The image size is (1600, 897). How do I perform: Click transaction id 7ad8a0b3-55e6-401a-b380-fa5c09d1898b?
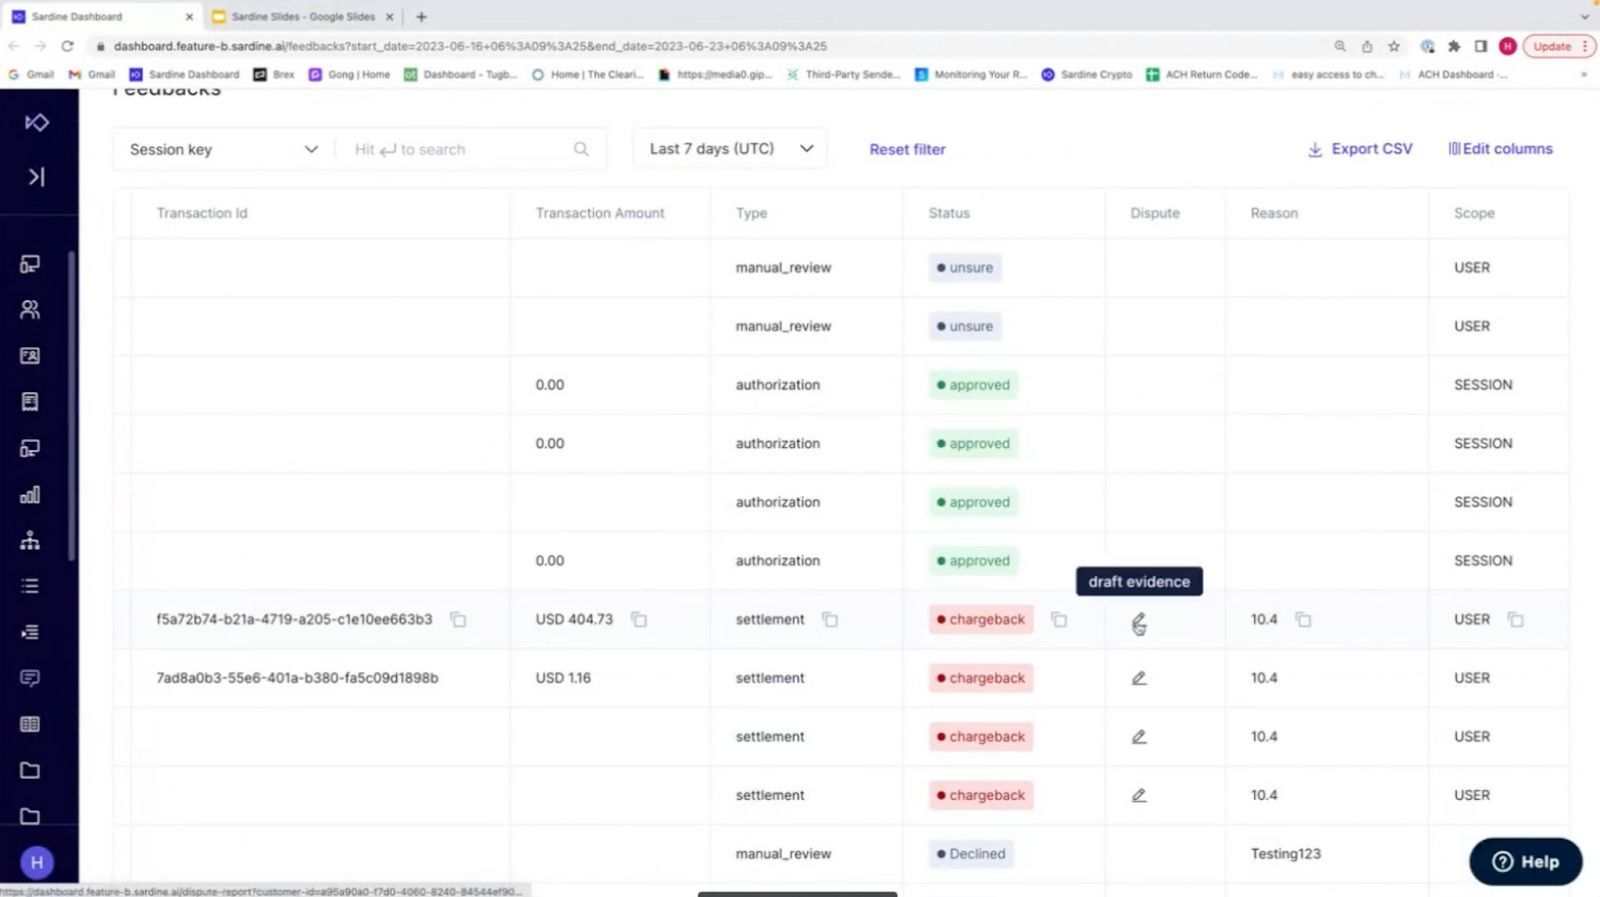point(297,678)
